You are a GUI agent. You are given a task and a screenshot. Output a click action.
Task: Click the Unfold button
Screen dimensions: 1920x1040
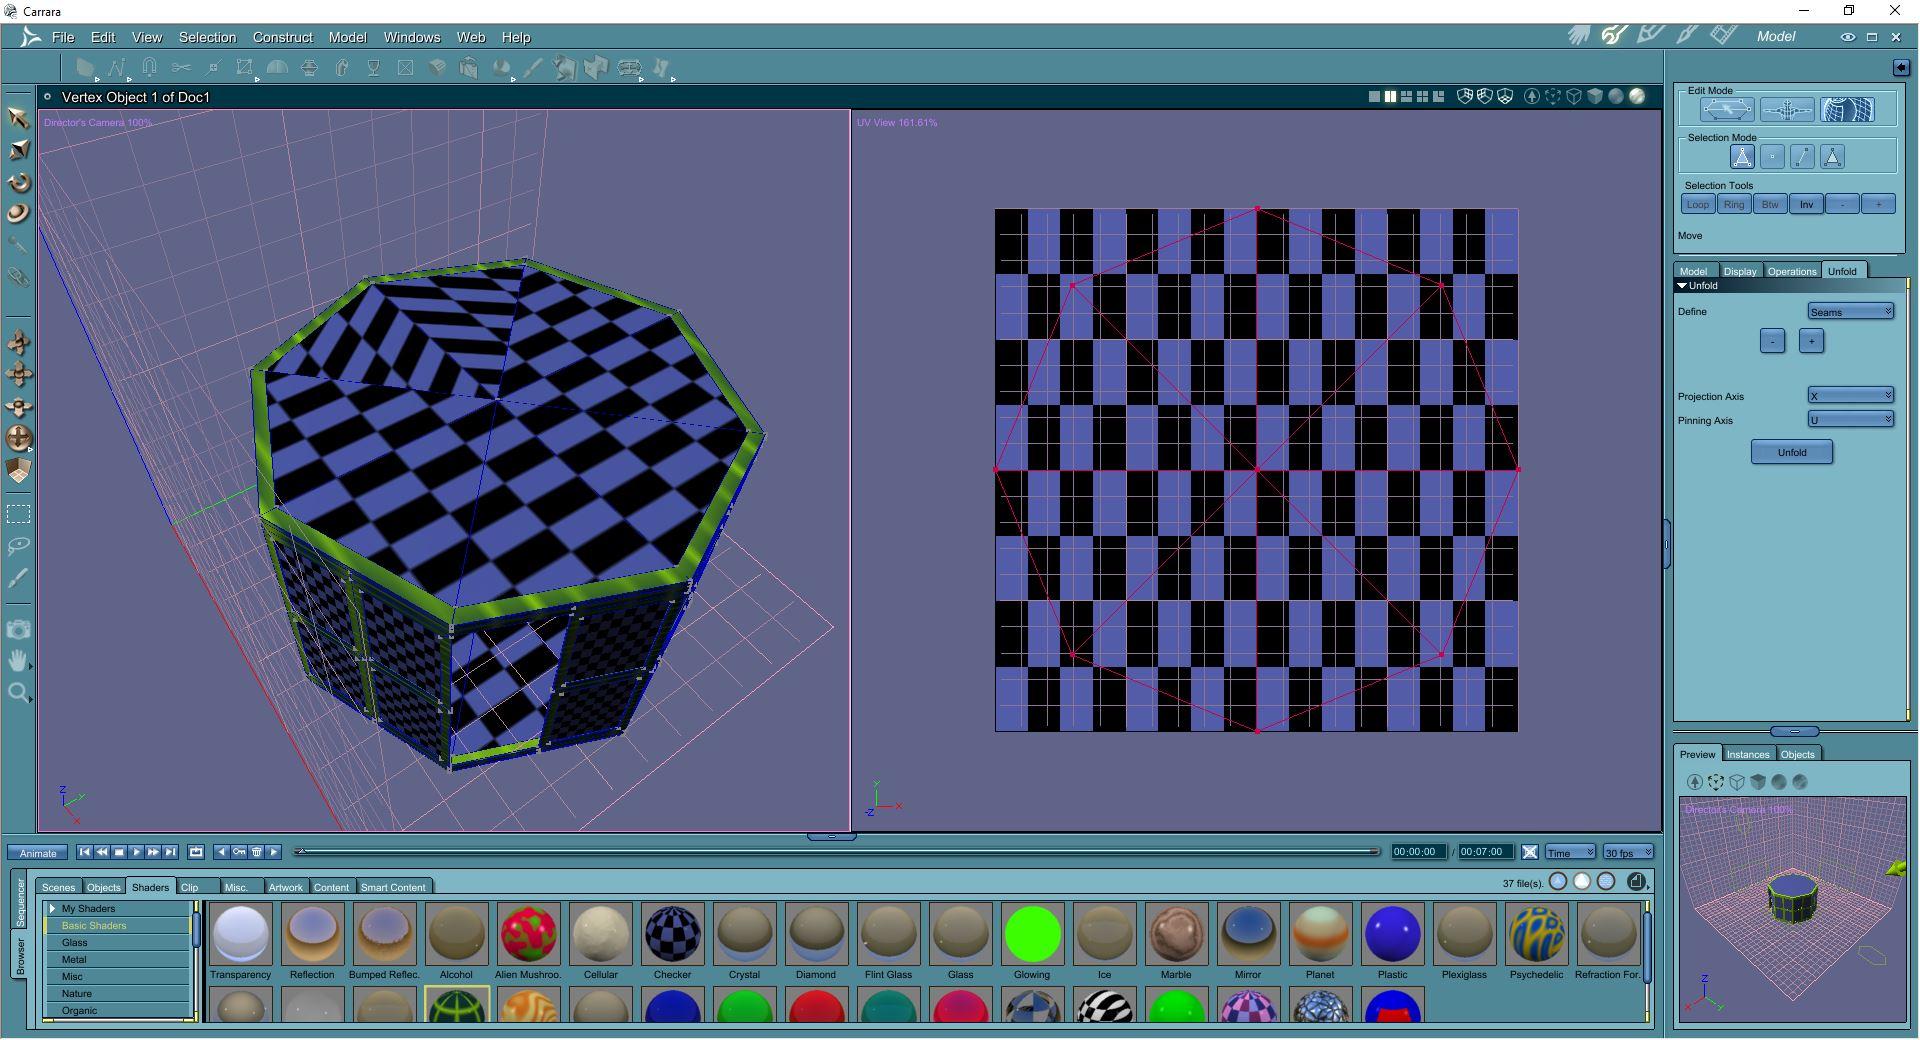coord(1791,452)
